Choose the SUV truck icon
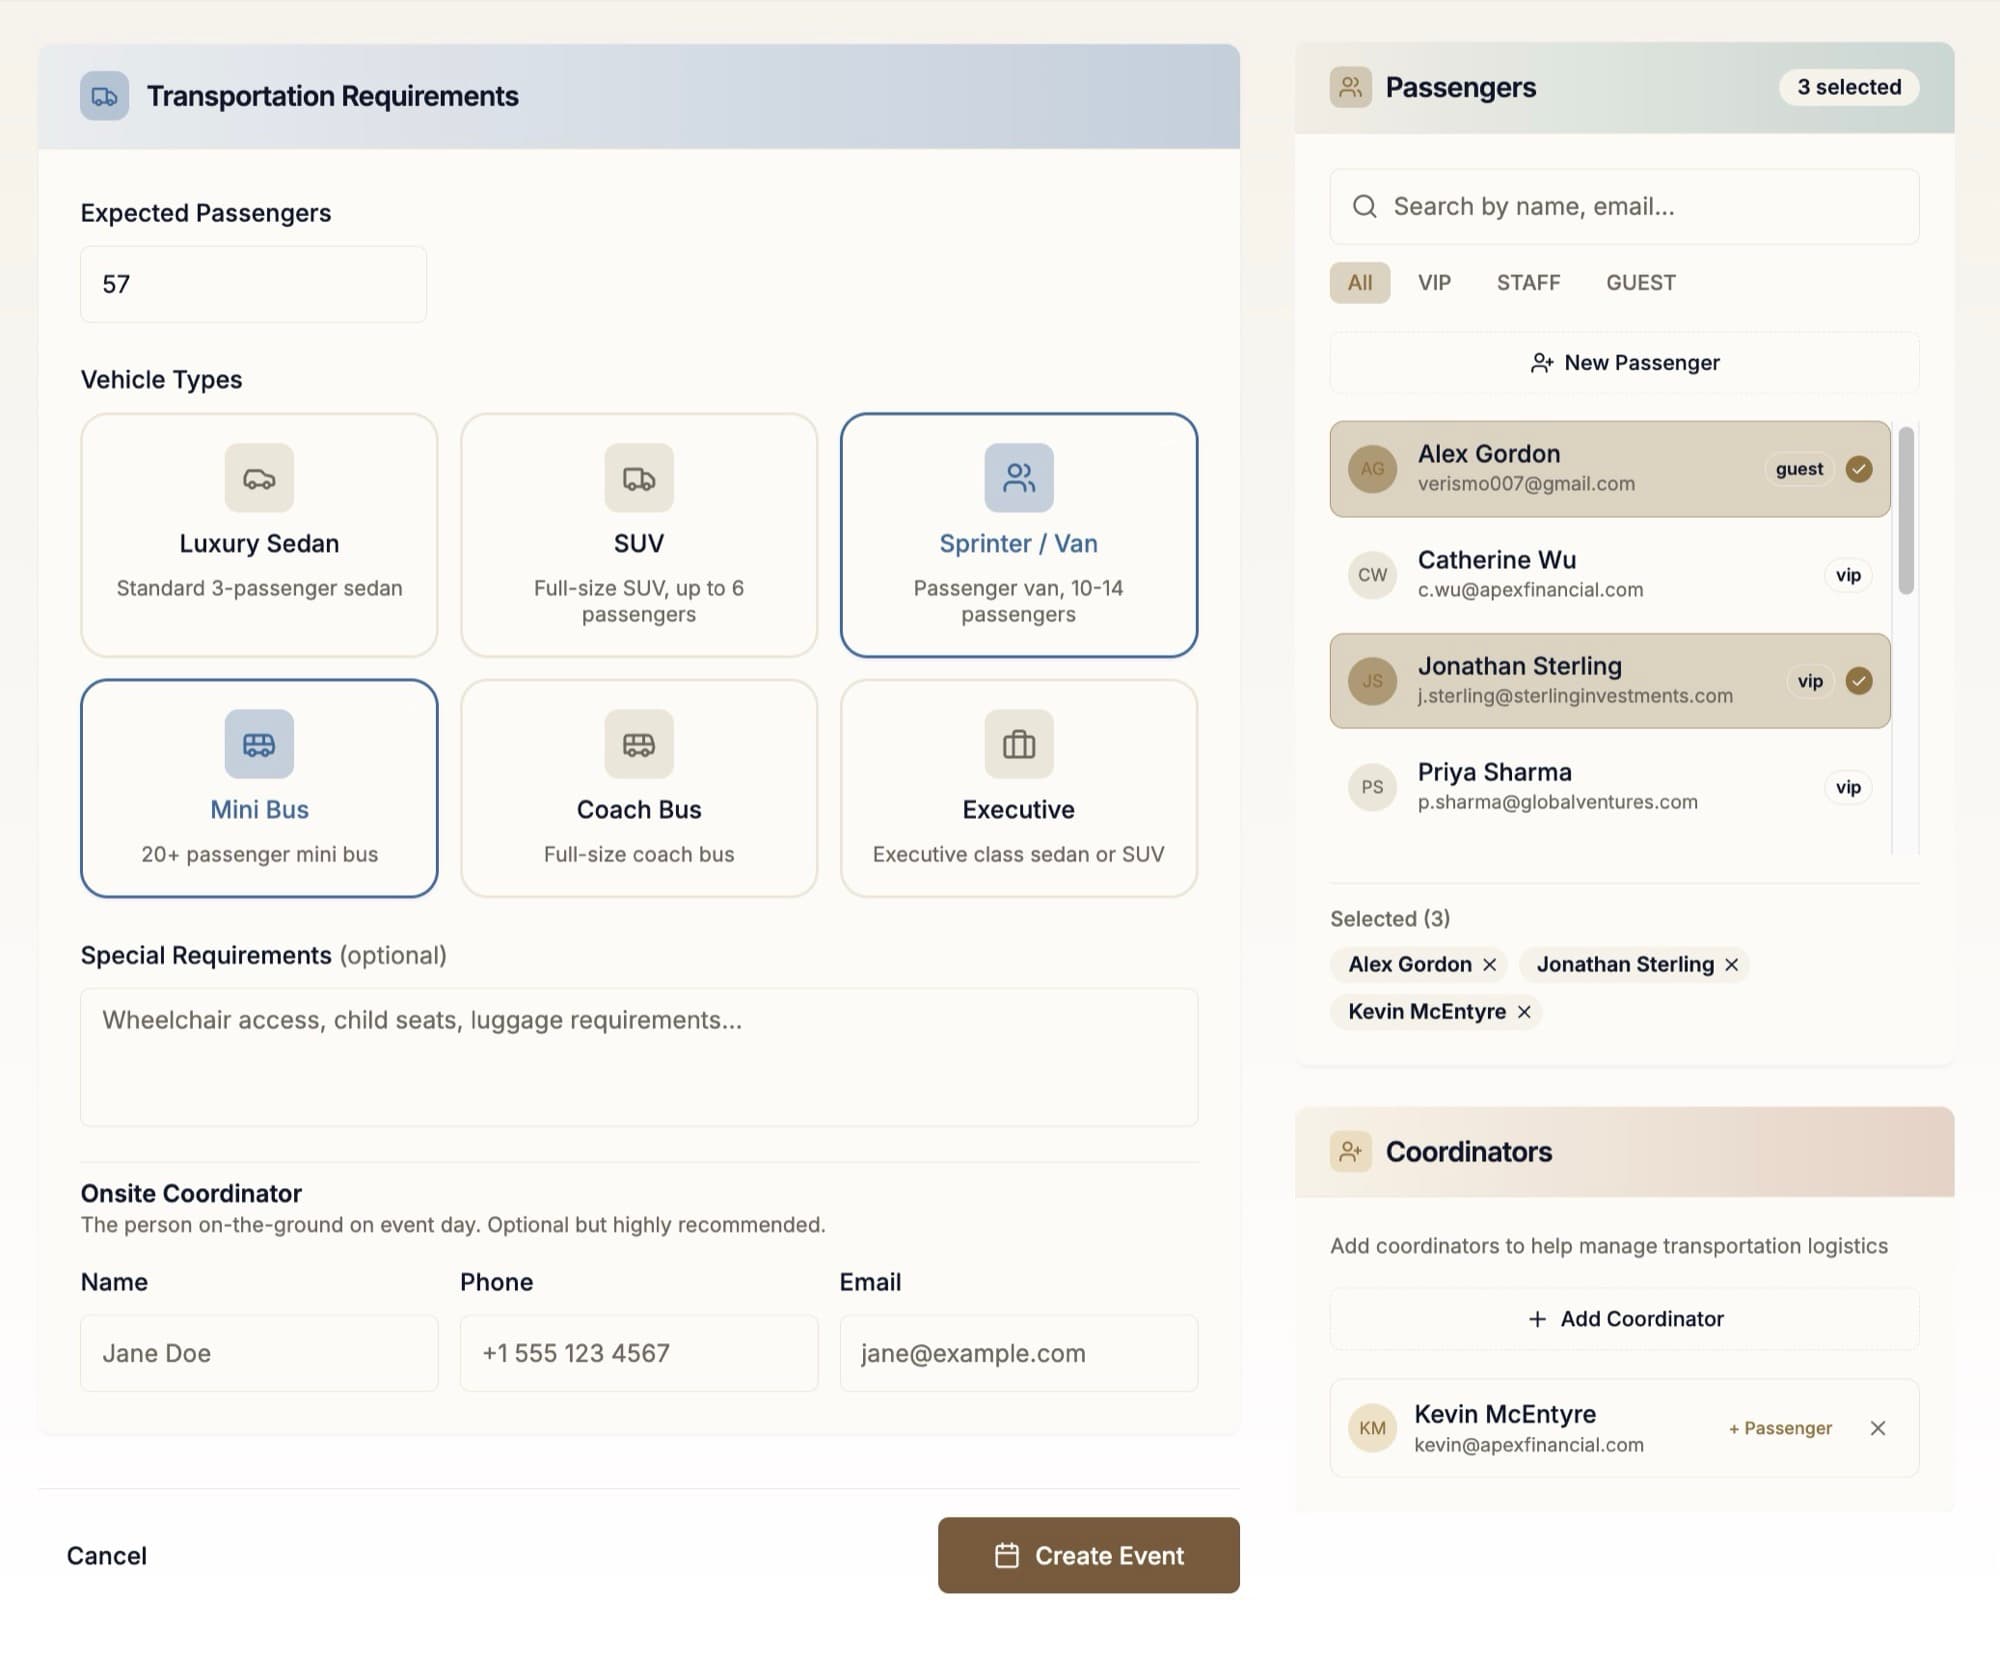The height and width of the screenshot is (1654, 2000). click(639, 478)
